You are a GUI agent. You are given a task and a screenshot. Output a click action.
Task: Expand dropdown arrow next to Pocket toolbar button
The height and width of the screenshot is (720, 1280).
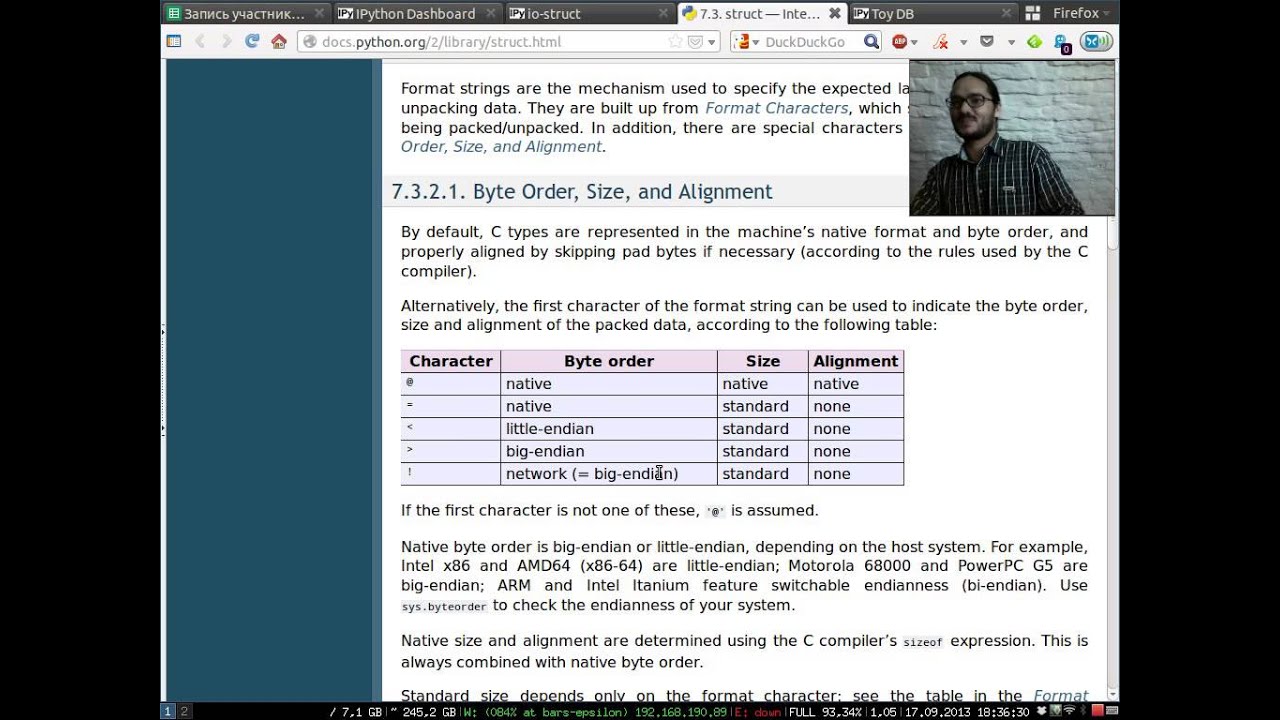point(1011,42)
